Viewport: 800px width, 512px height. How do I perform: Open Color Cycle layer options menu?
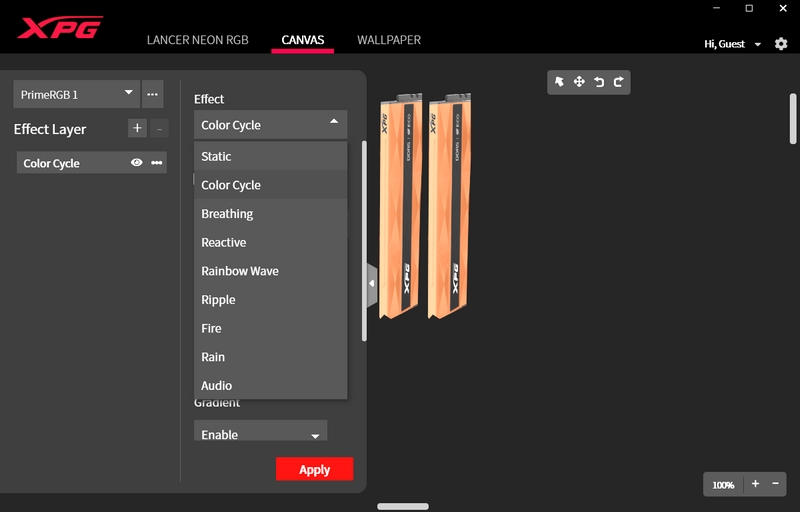(x=157, y=163)
